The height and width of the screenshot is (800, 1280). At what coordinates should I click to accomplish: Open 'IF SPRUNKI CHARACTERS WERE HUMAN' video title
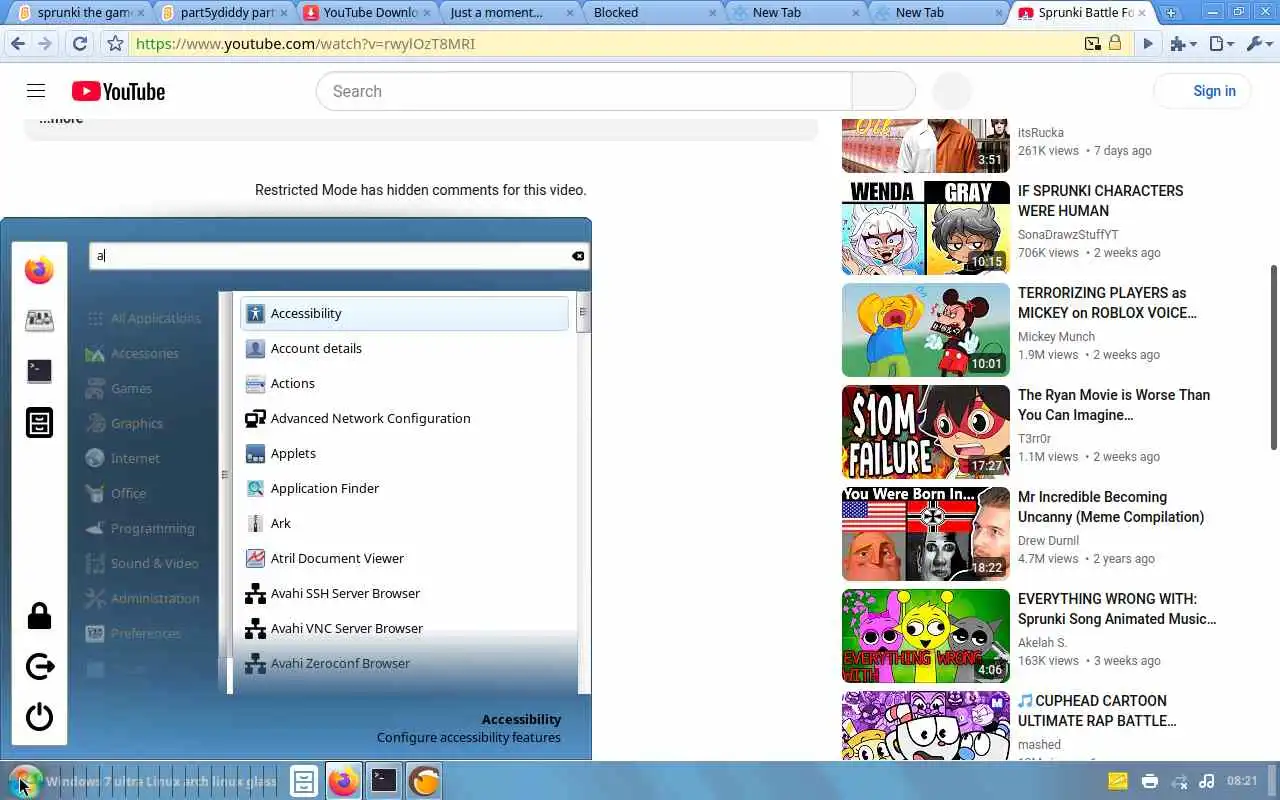(1100, 200)
